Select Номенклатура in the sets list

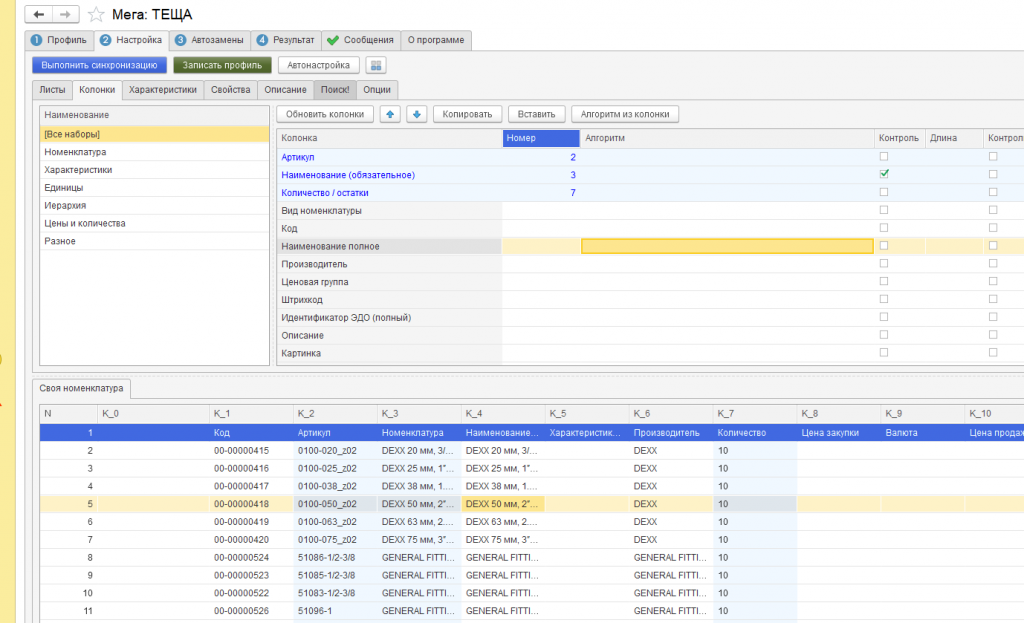75,152
